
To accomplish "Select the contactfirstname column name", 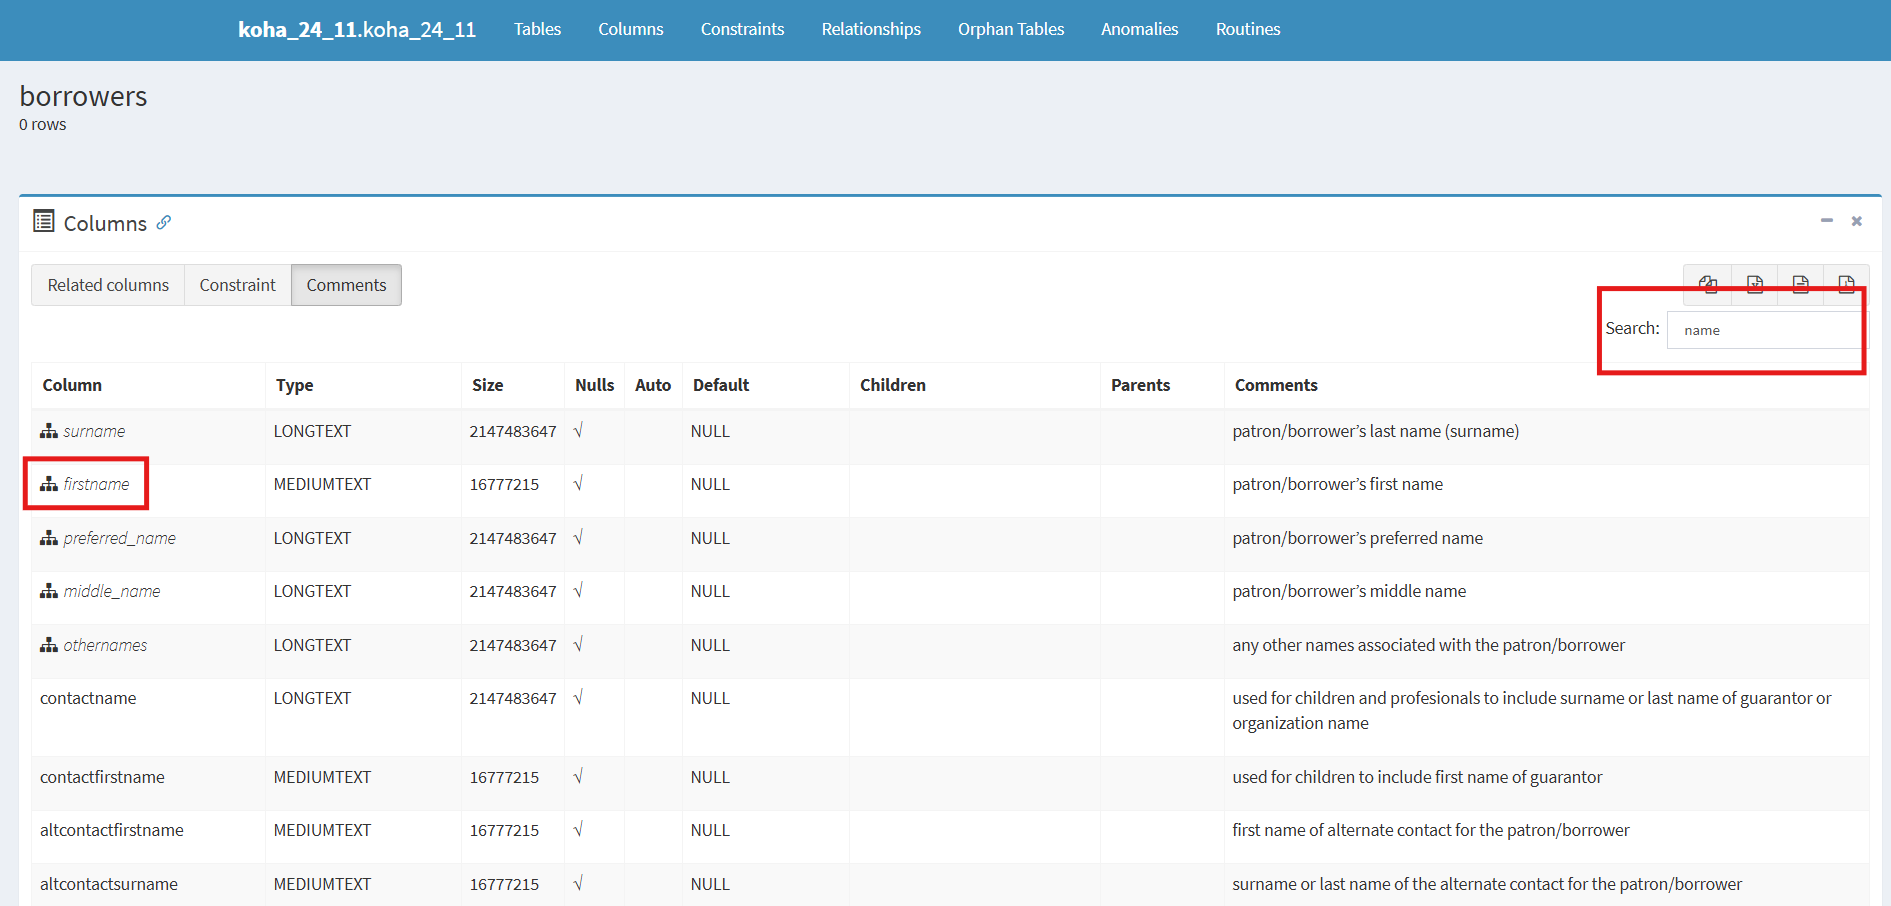I will 102,777.
